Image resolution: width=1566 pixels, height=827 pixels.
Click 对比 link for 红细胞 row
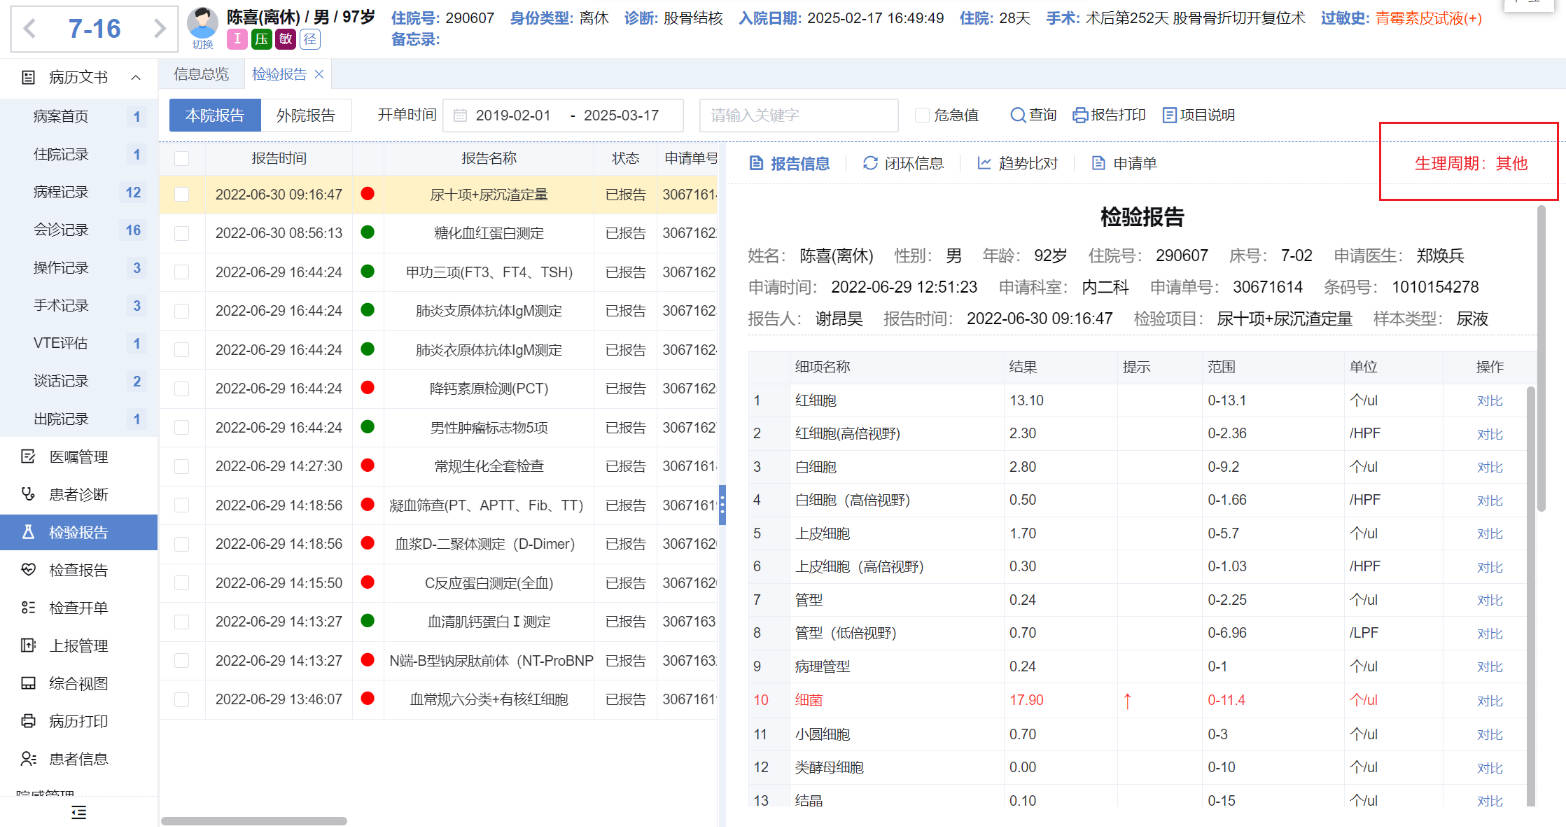(1490, 401)
